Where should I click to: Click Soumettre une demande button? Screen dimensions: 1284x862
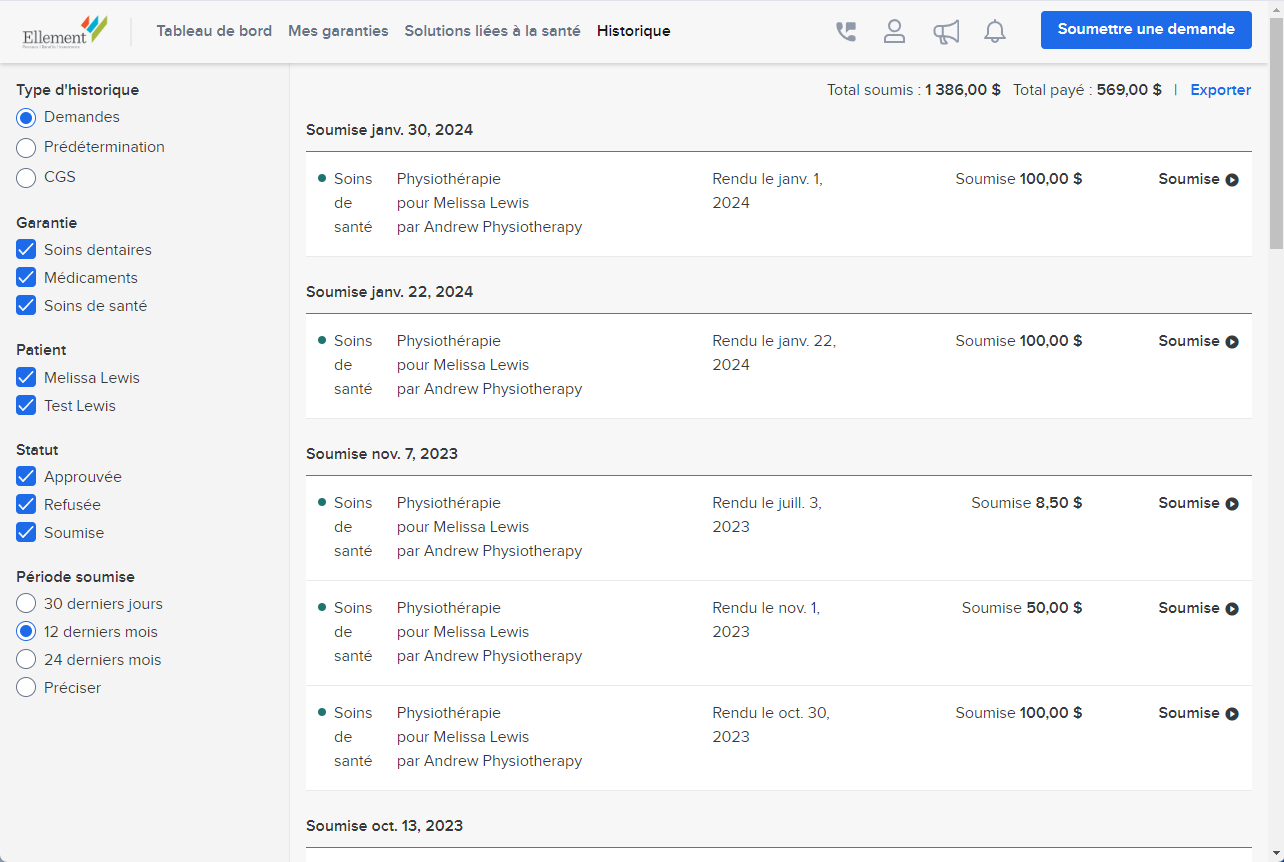click(1146, 30)
